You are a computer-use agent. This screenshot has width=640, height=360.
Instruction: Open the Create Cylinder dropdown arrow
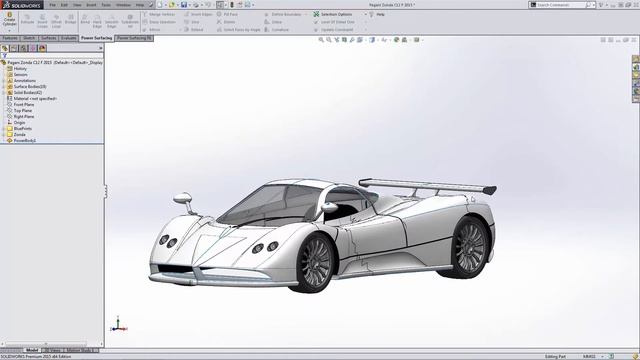(x=9, y=30)
